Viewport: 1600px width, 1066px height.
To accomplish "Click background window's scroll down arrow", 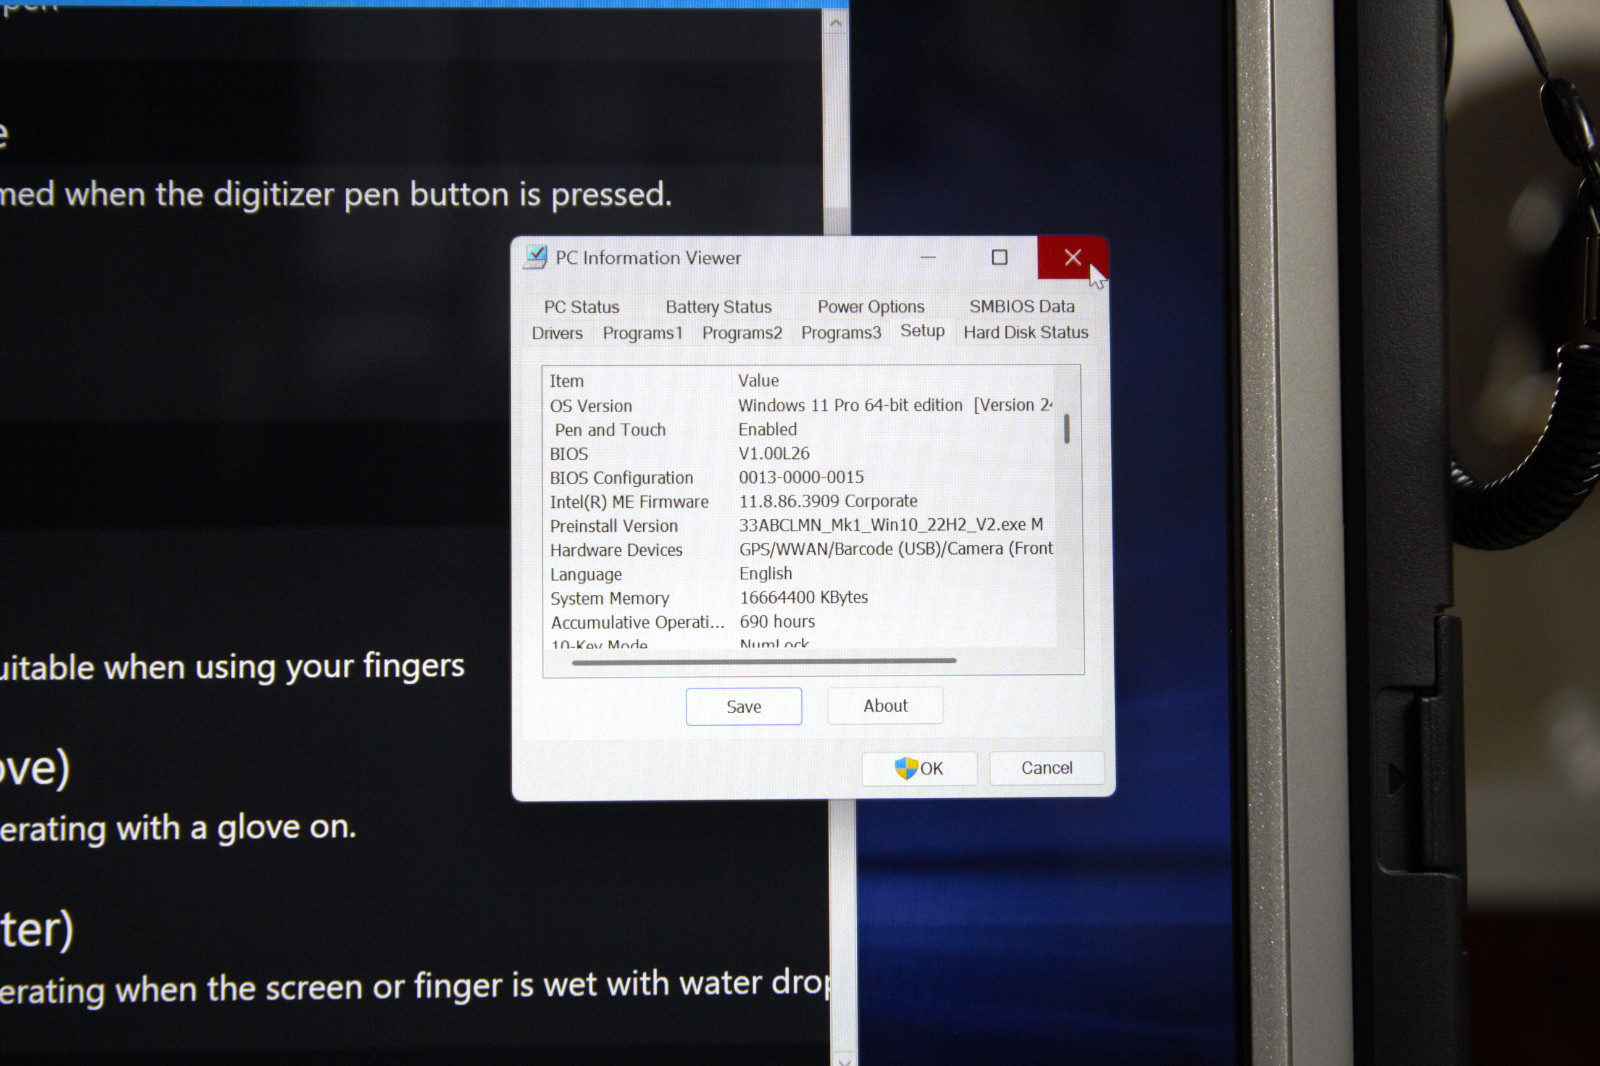I will [x=845, y=1059].
